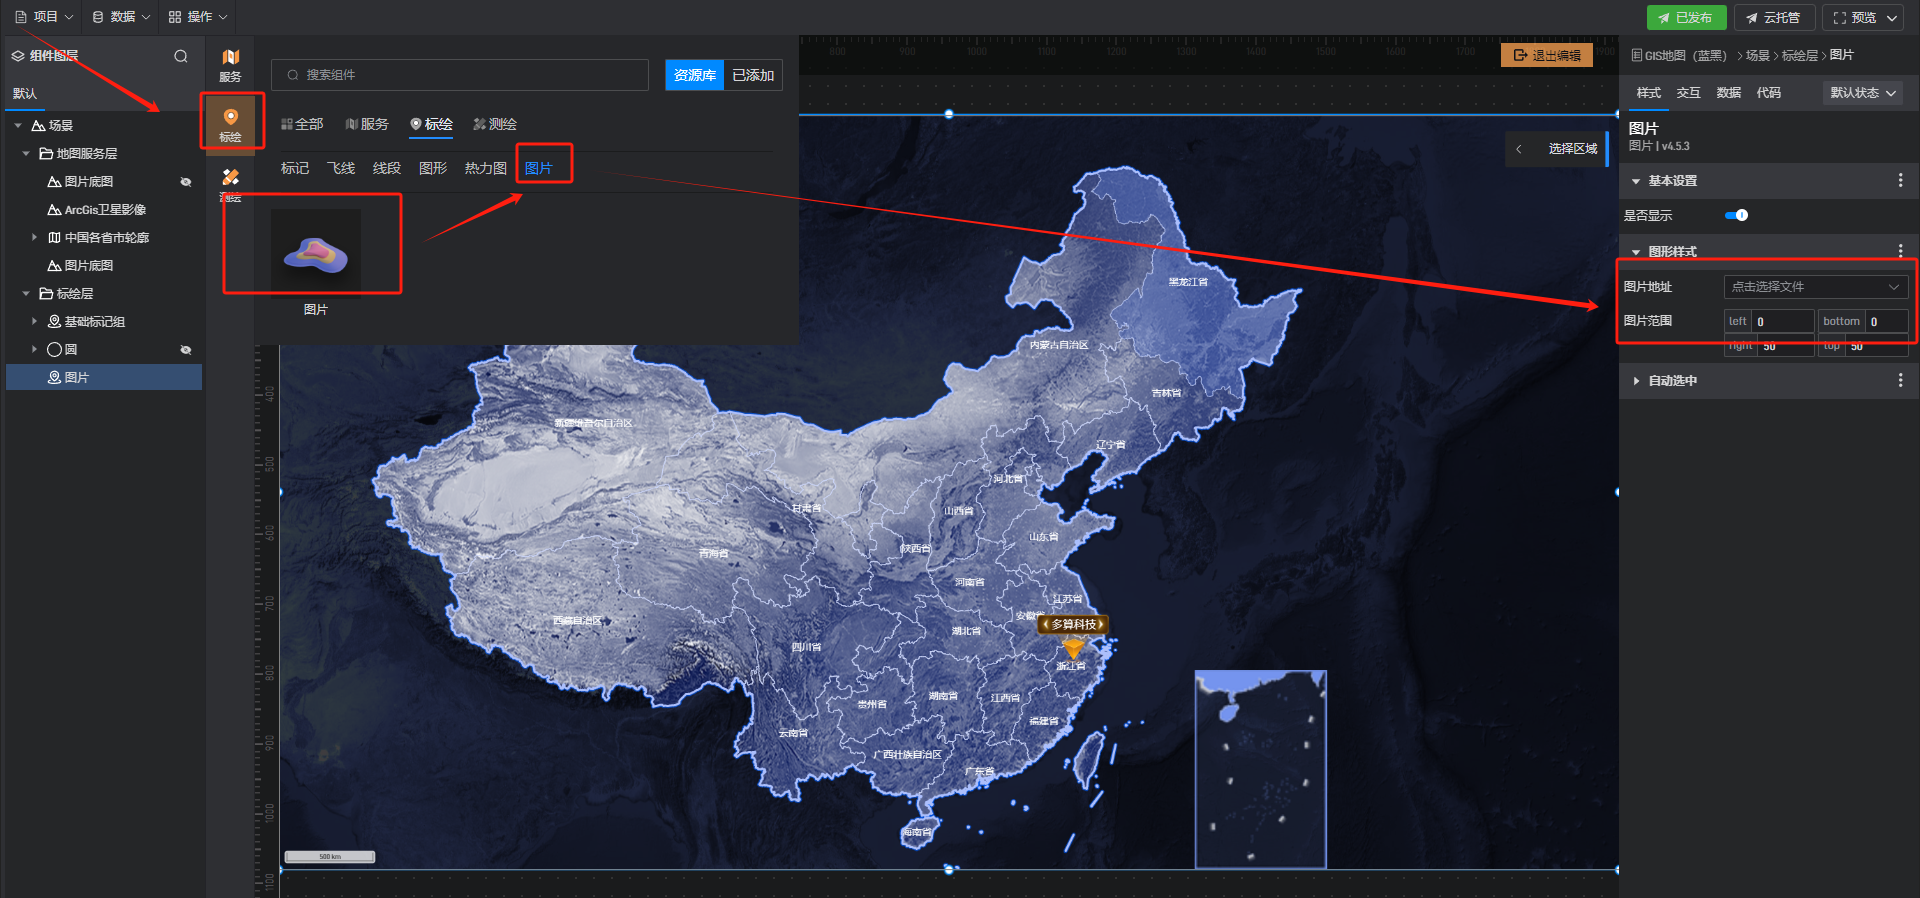1920x898 pixels.
Task: Select the 图形 subcategory
Action: tap(433, 168)
